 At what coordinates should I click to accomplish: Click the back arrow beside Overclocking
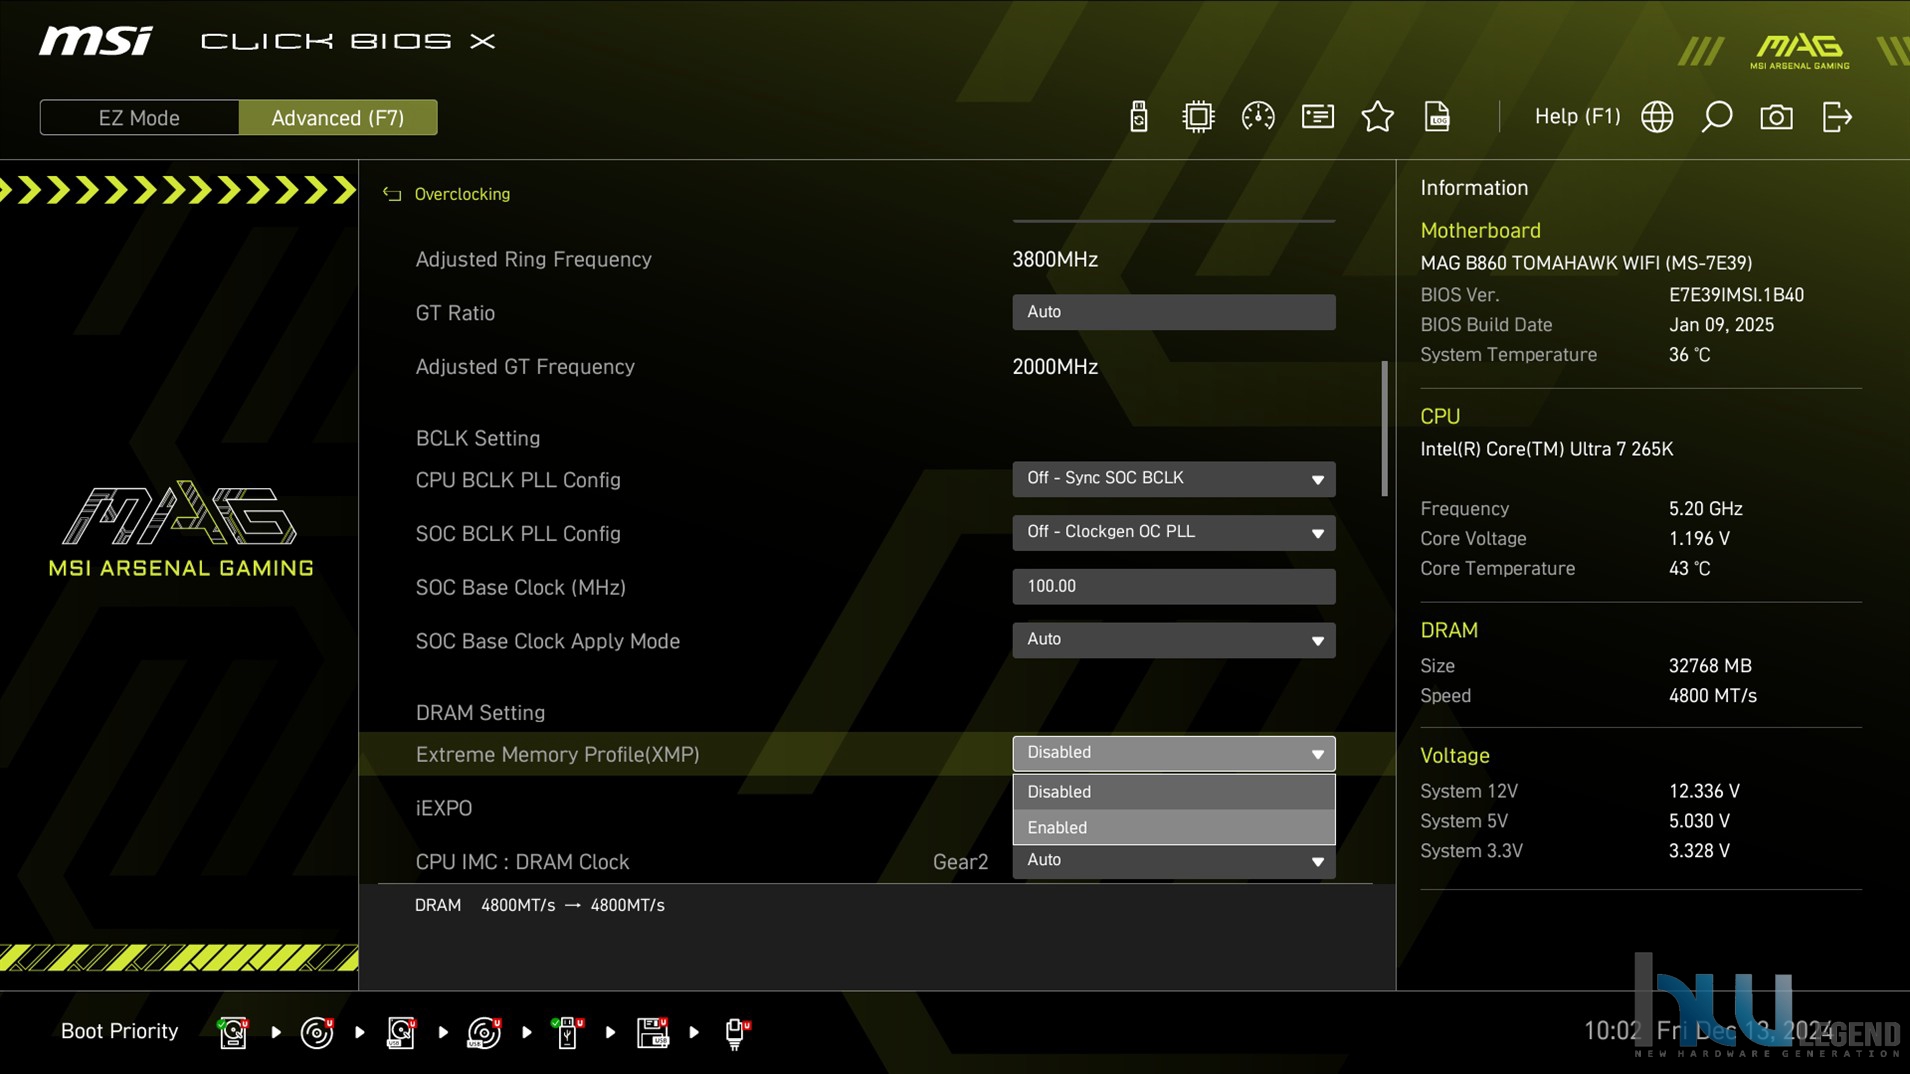(392, 194)
